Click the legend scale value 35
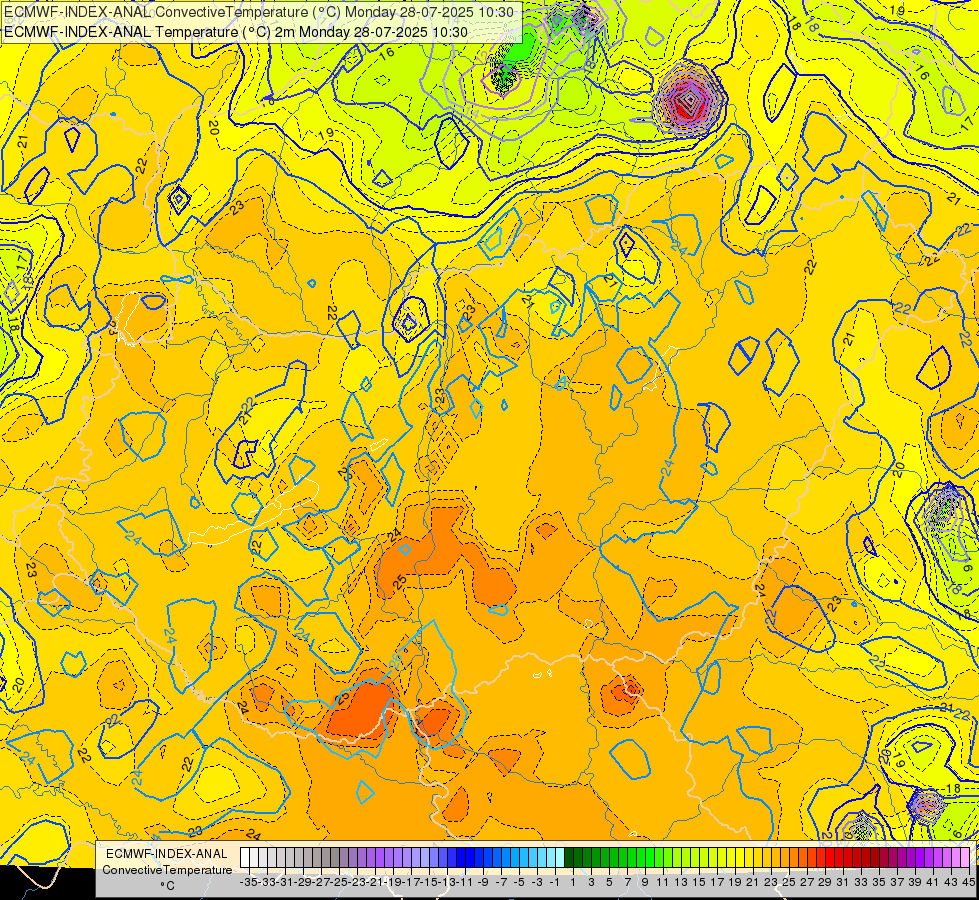979x900 pixels. coord(879,882)
